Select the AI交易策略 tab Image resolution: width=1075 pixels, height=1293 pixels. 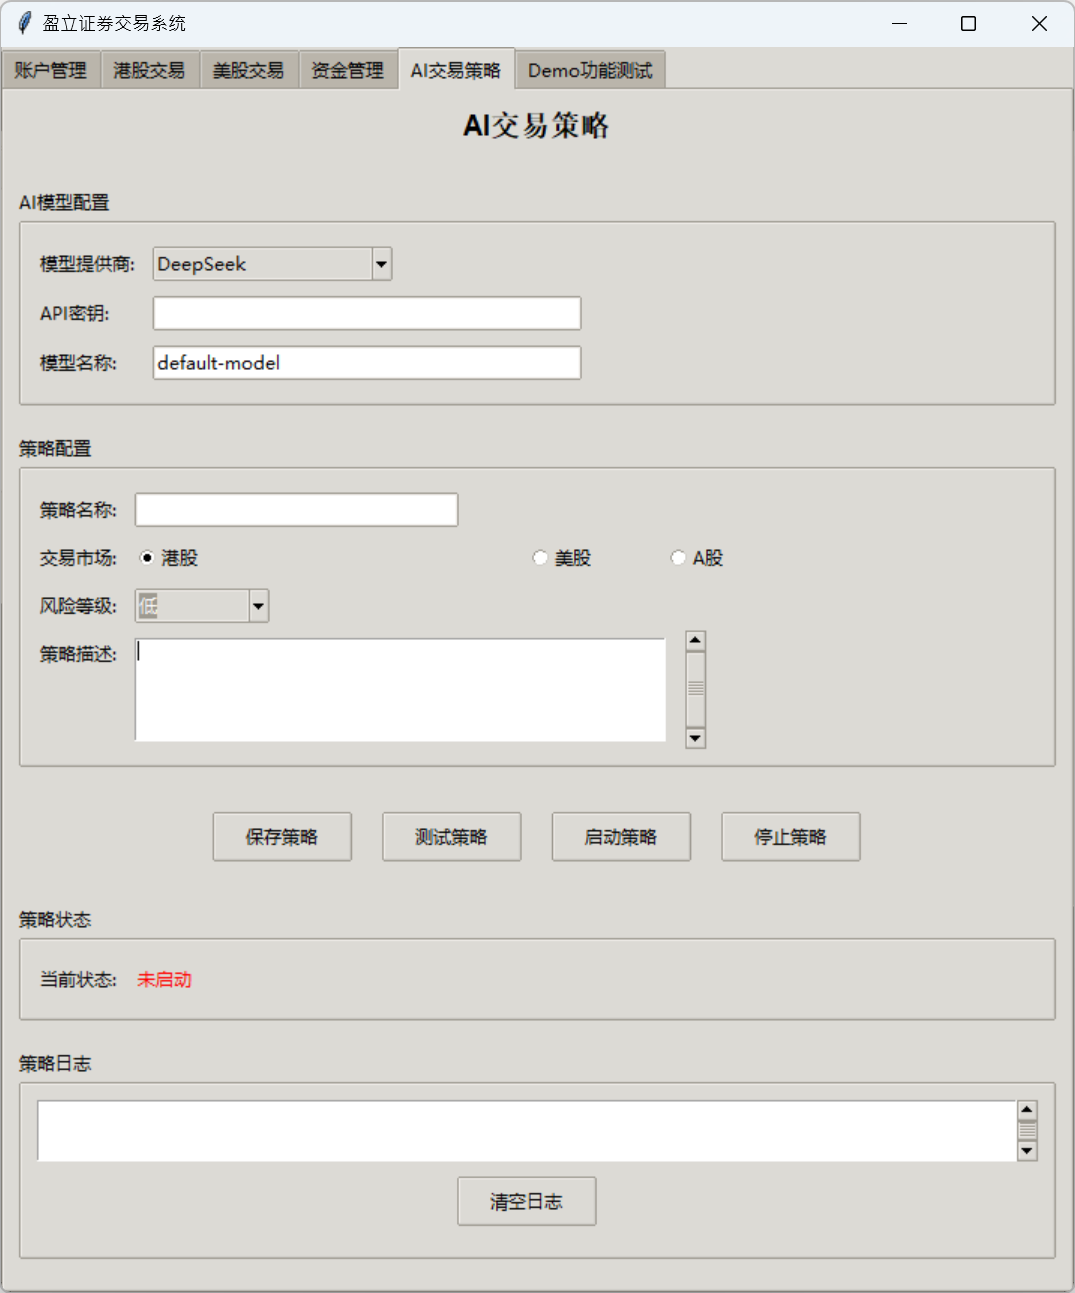(456, 69)
